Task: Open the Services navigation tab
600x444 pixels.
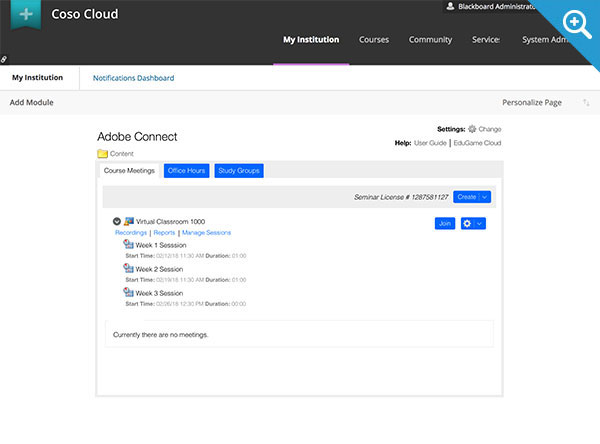Action: (486, 40)
